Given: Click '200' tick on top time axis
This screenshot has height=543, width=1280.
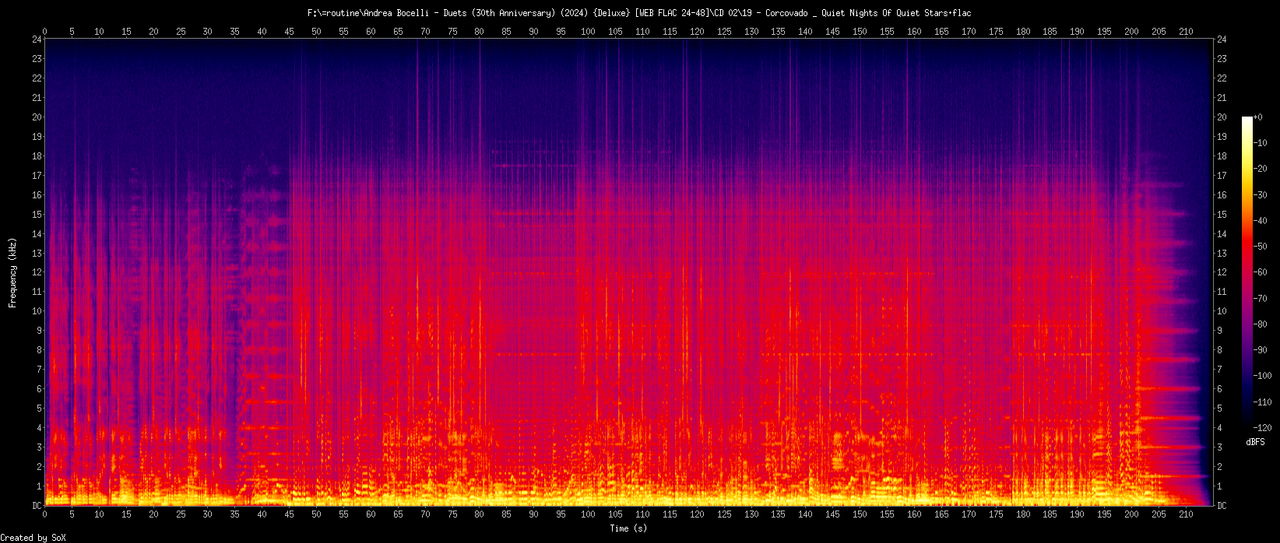Looking at the screenshot, I should pyautogui.click(x=1131, y=31).
